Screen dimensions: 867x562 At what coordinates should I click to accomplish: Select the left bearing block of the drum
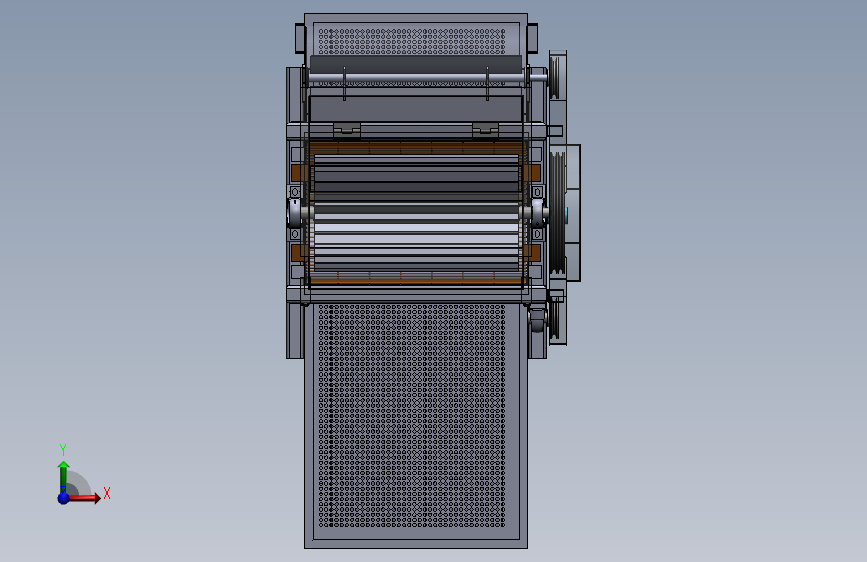(x=295, y=213)
